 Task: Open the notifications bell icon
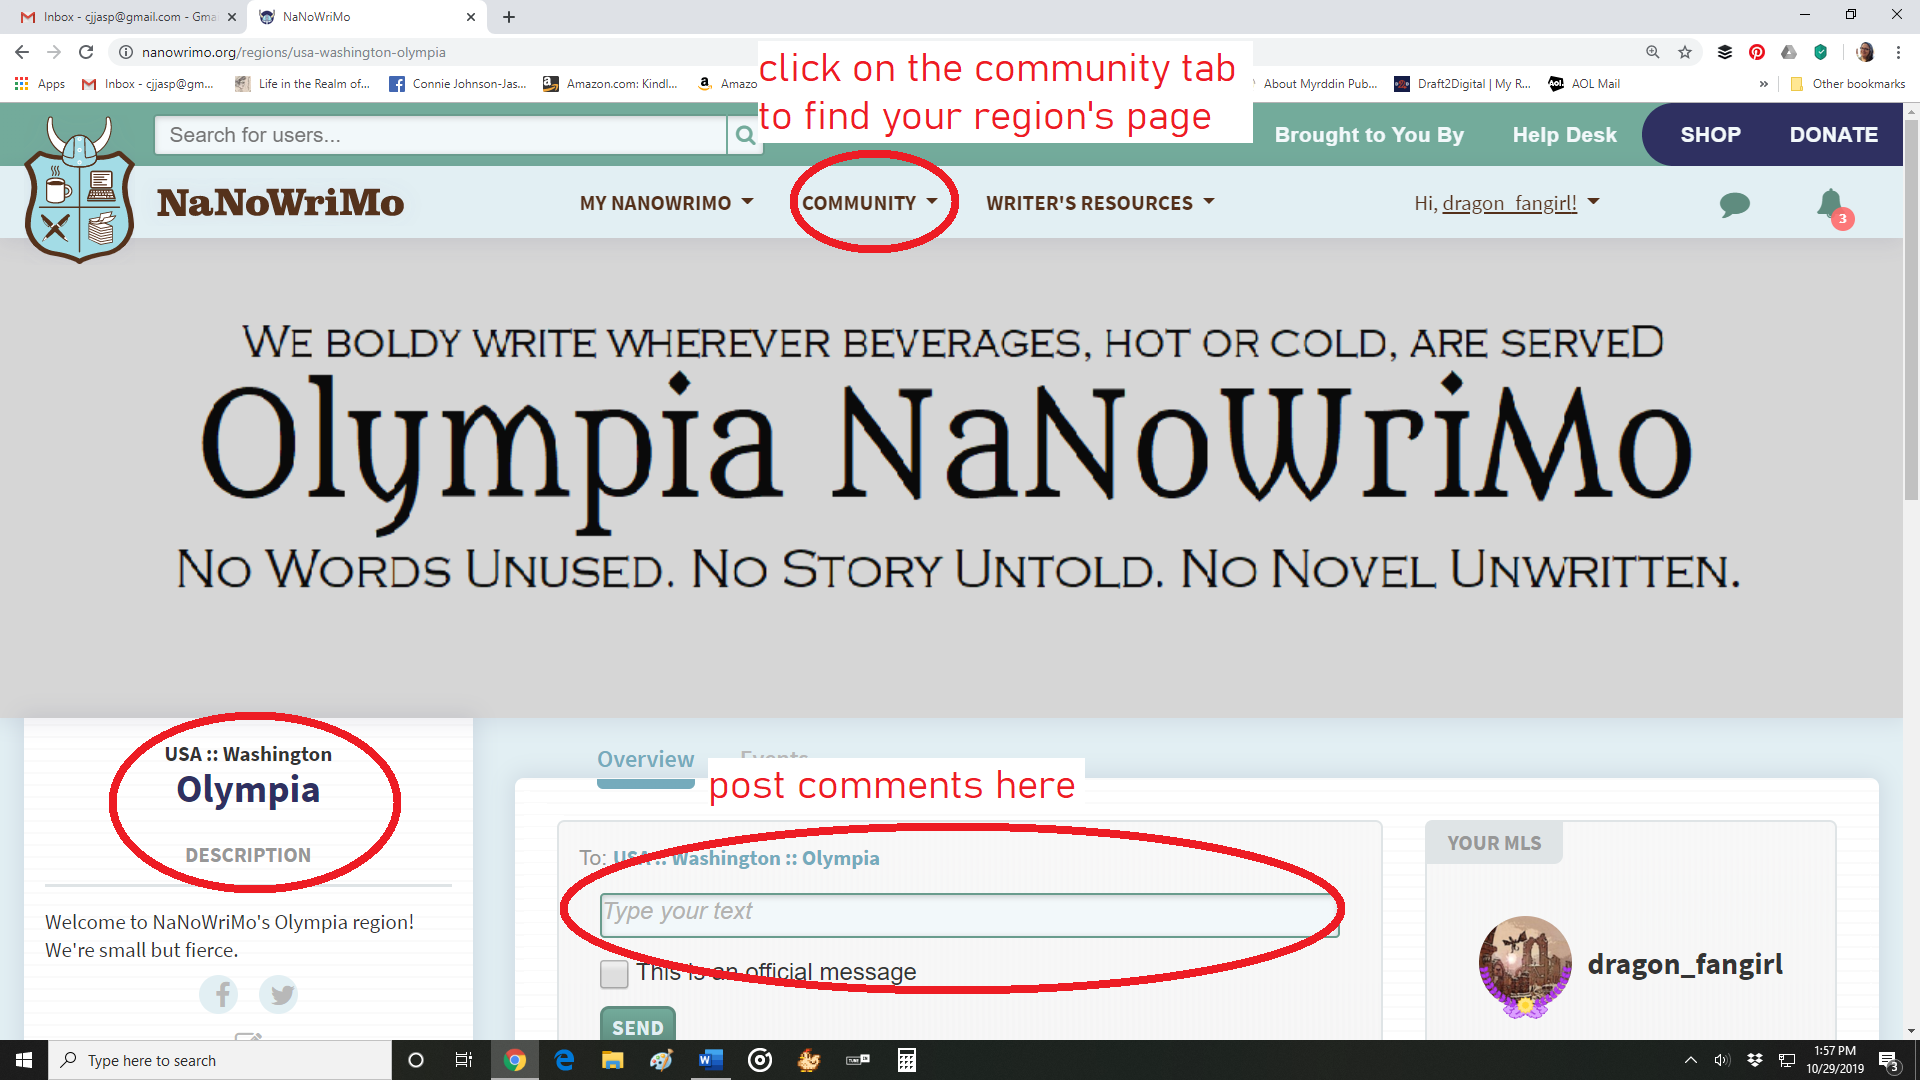tap(1830, 204)
